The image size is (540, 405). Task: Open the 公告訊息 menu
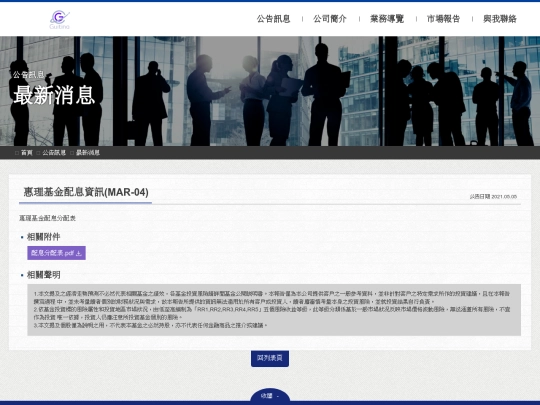(x=273, y=19)
